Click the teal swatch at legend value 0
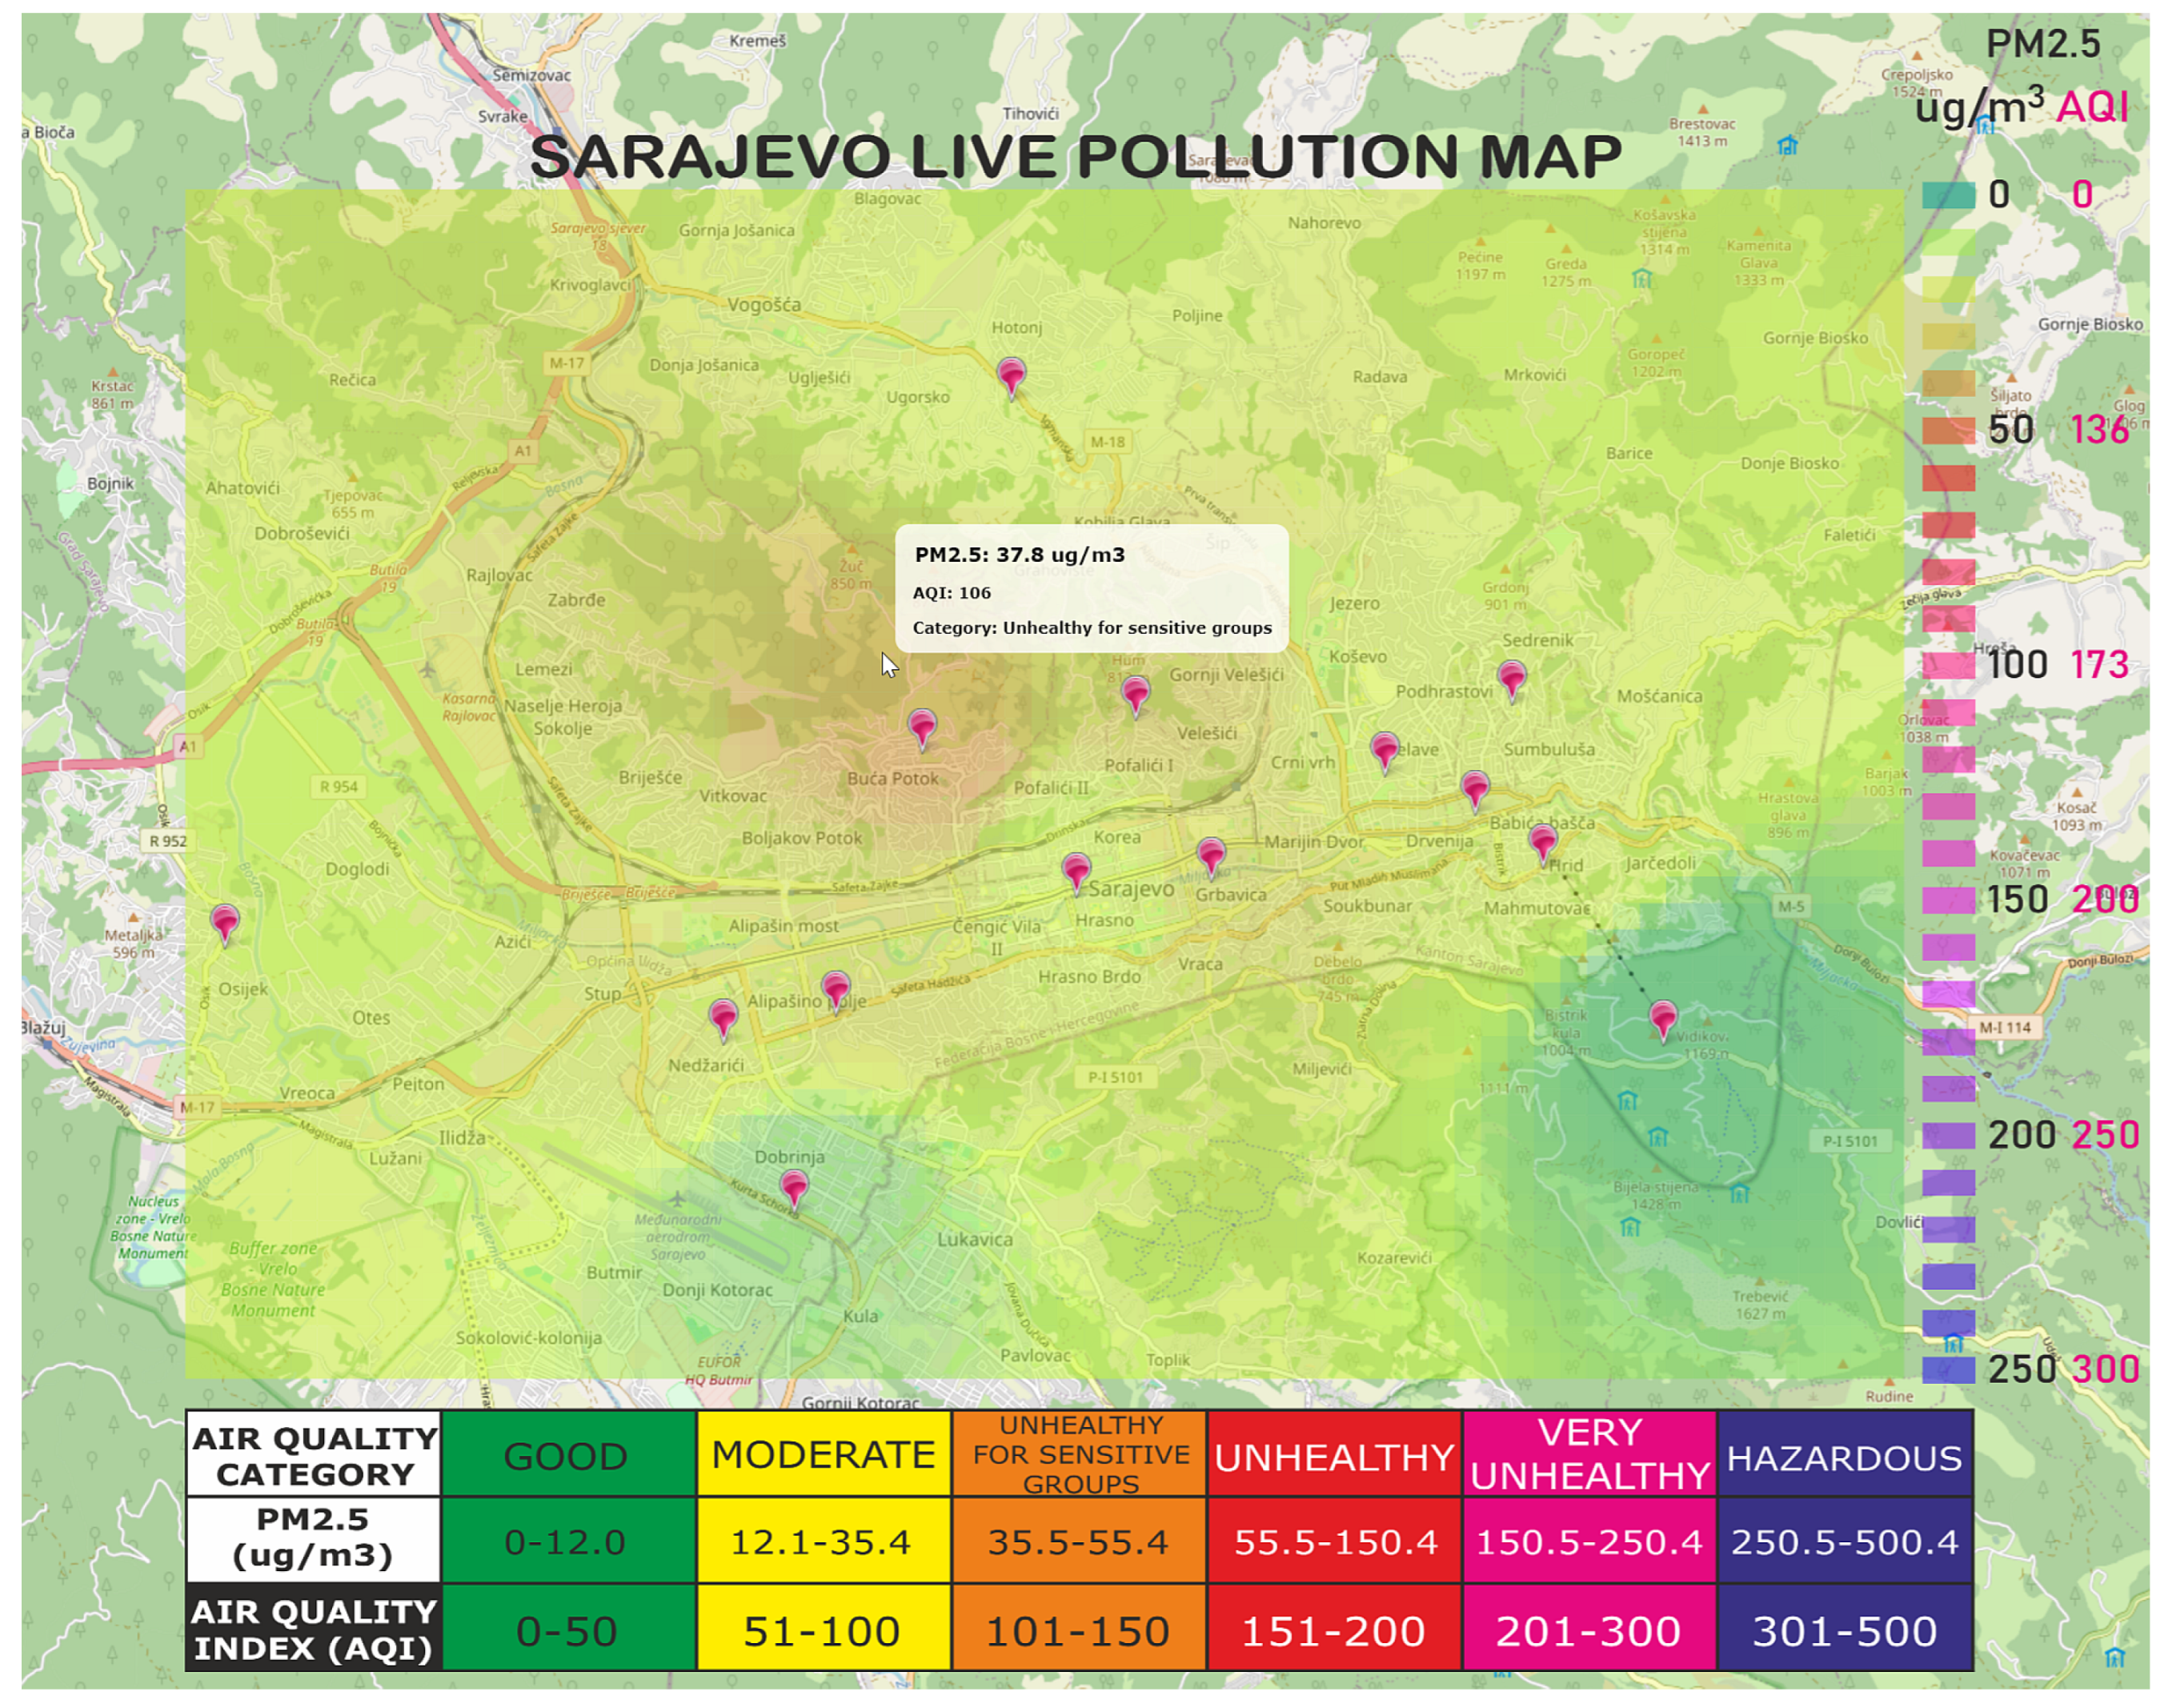The height and width of the screenshot is (1708, 2172). [x=1948, y=195]
